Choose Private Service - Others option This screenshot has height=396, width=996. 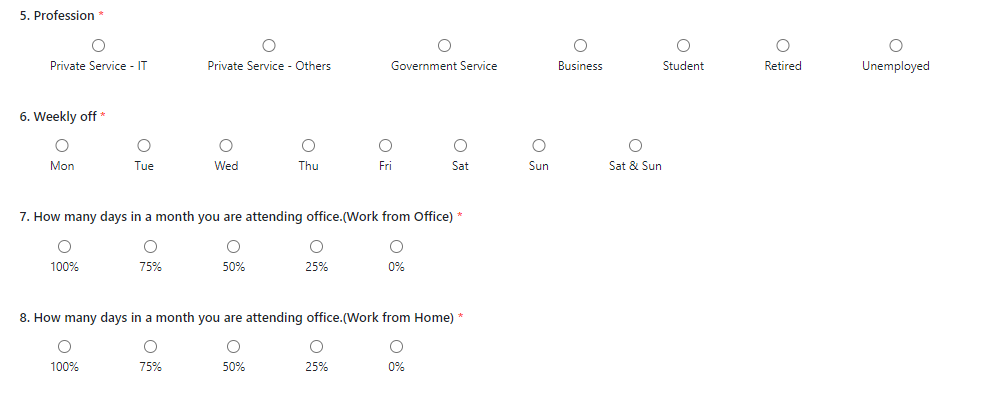(269, 46)
